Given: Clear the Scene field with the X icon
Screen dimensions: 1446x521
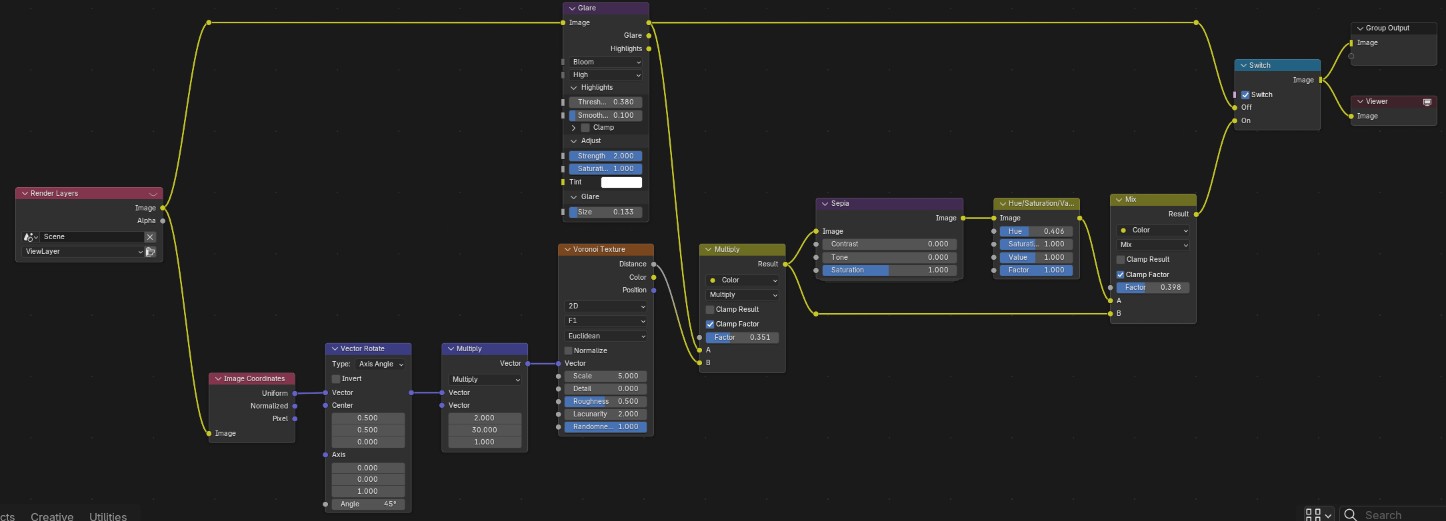Looking at the screenshot, I should pos(150,237).
